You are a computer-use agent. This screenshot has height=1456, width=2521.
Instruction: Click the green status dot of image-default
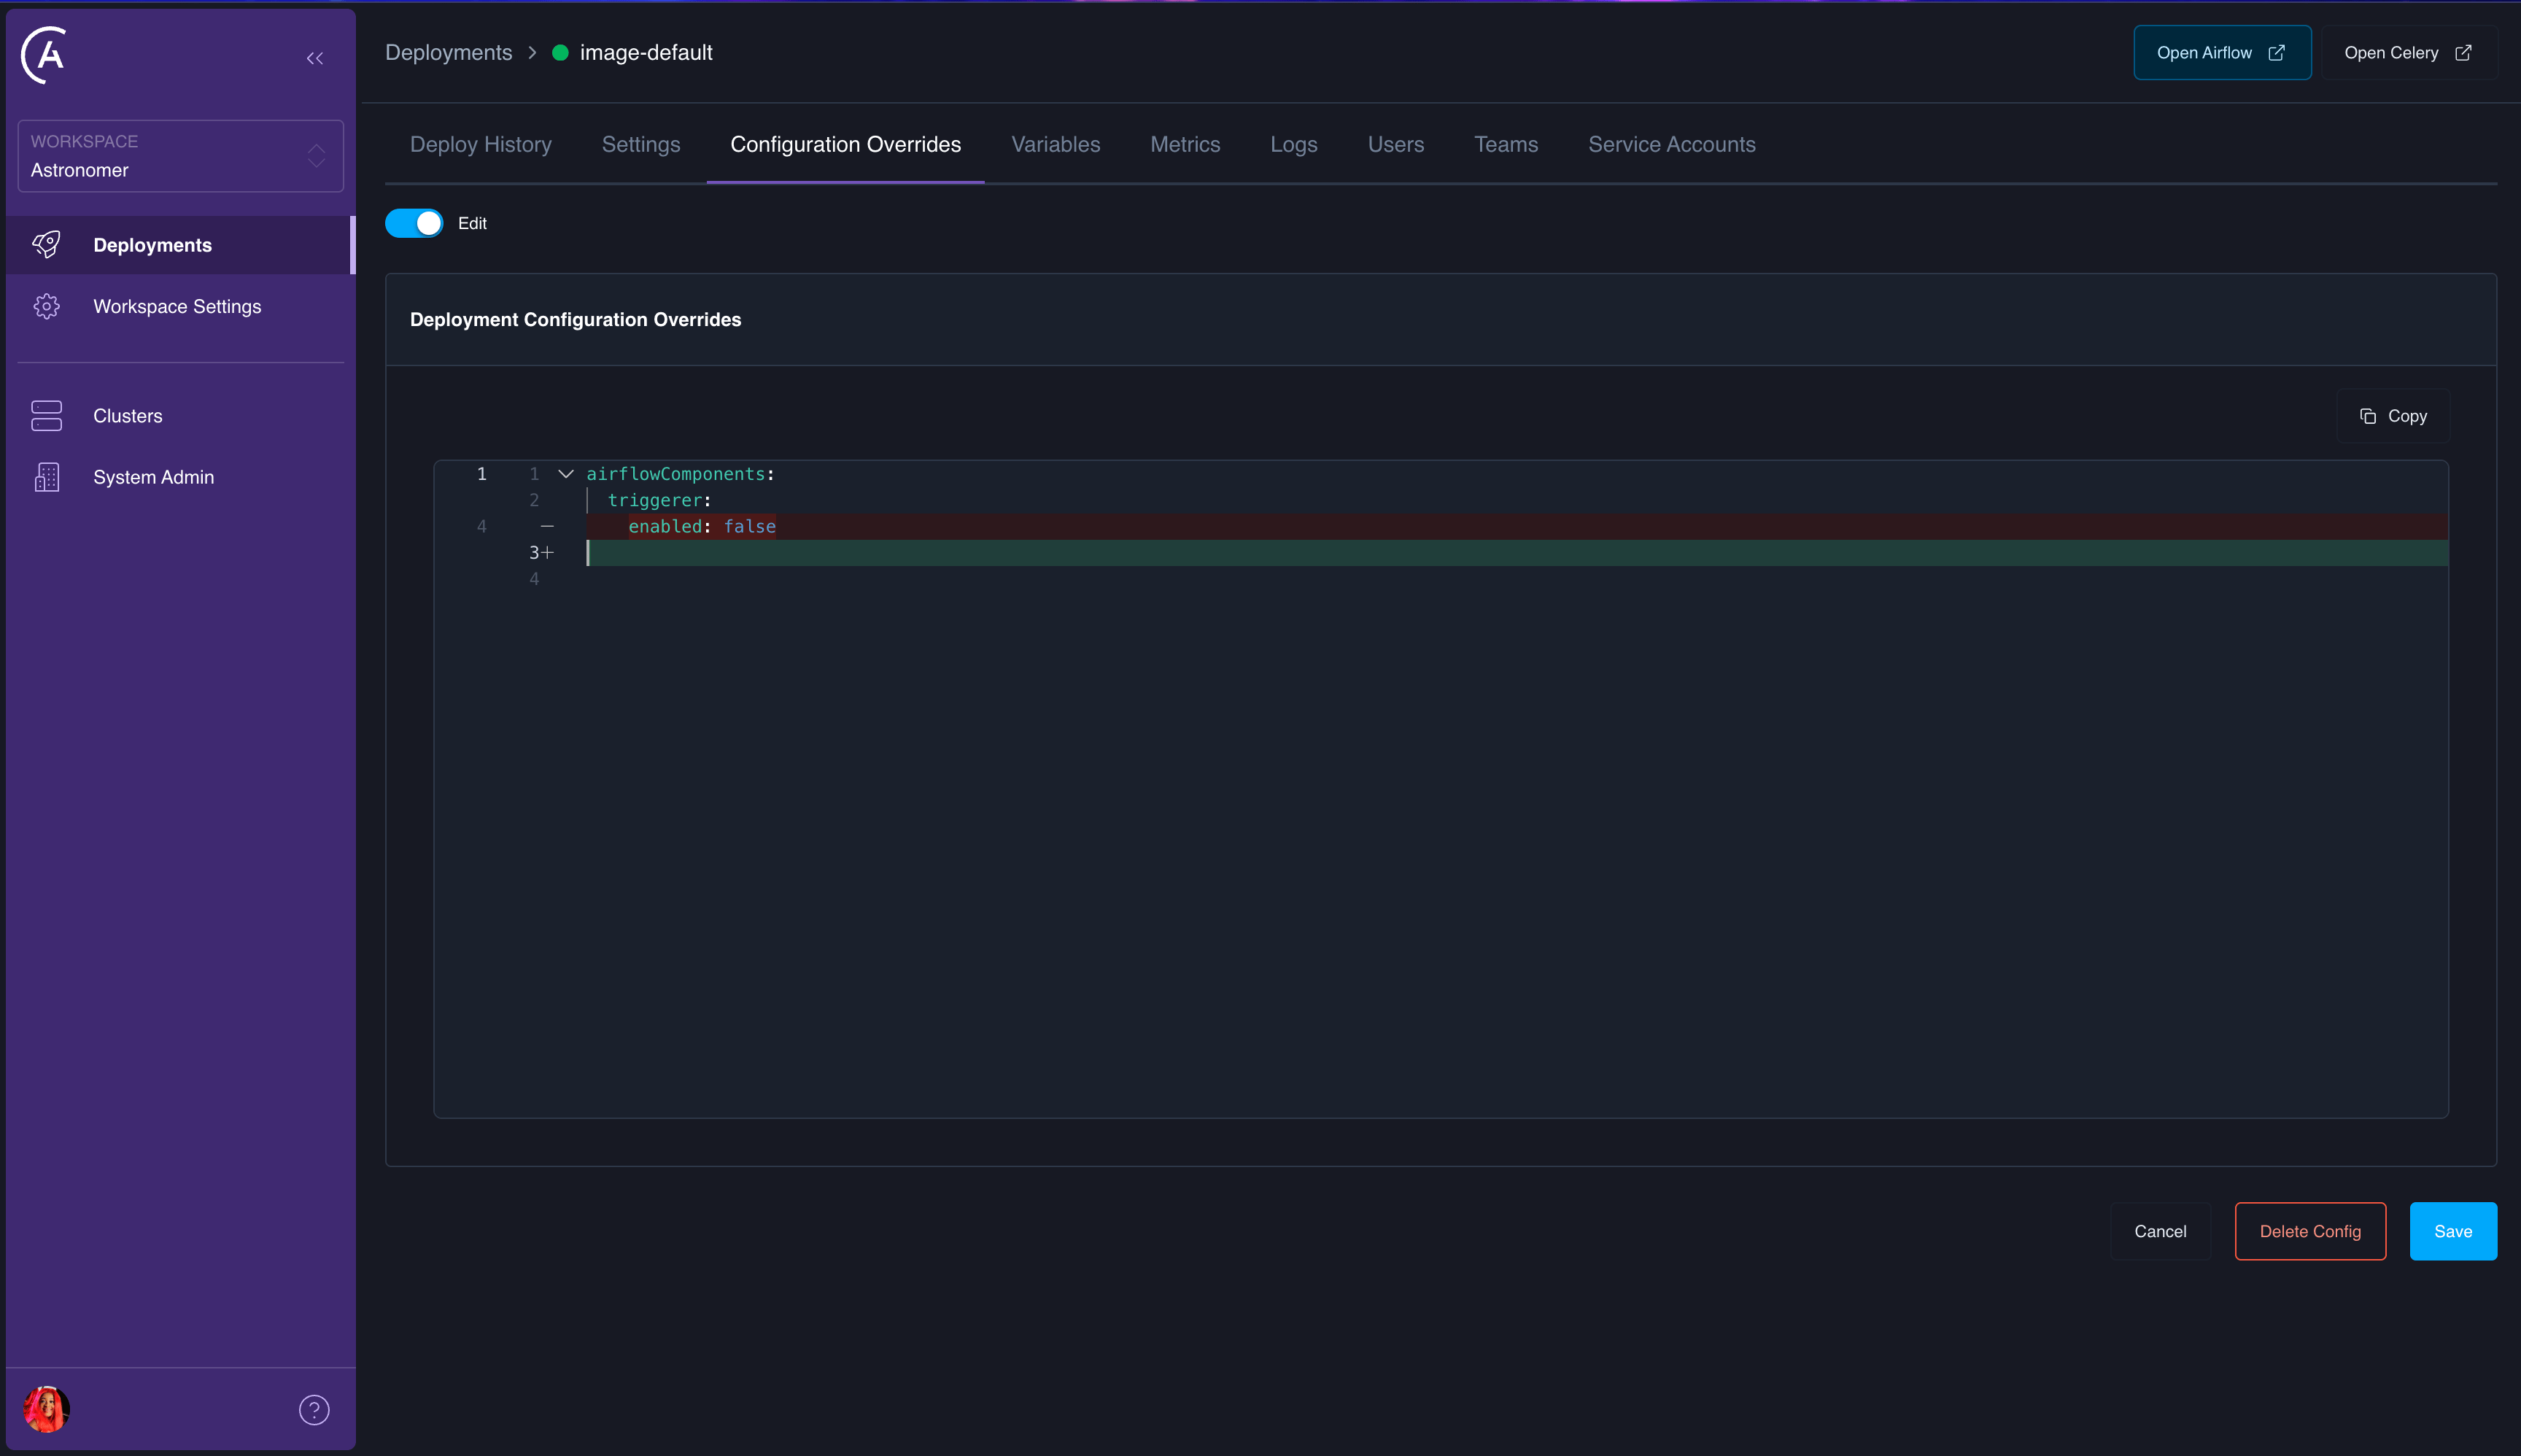pos(560,53)
